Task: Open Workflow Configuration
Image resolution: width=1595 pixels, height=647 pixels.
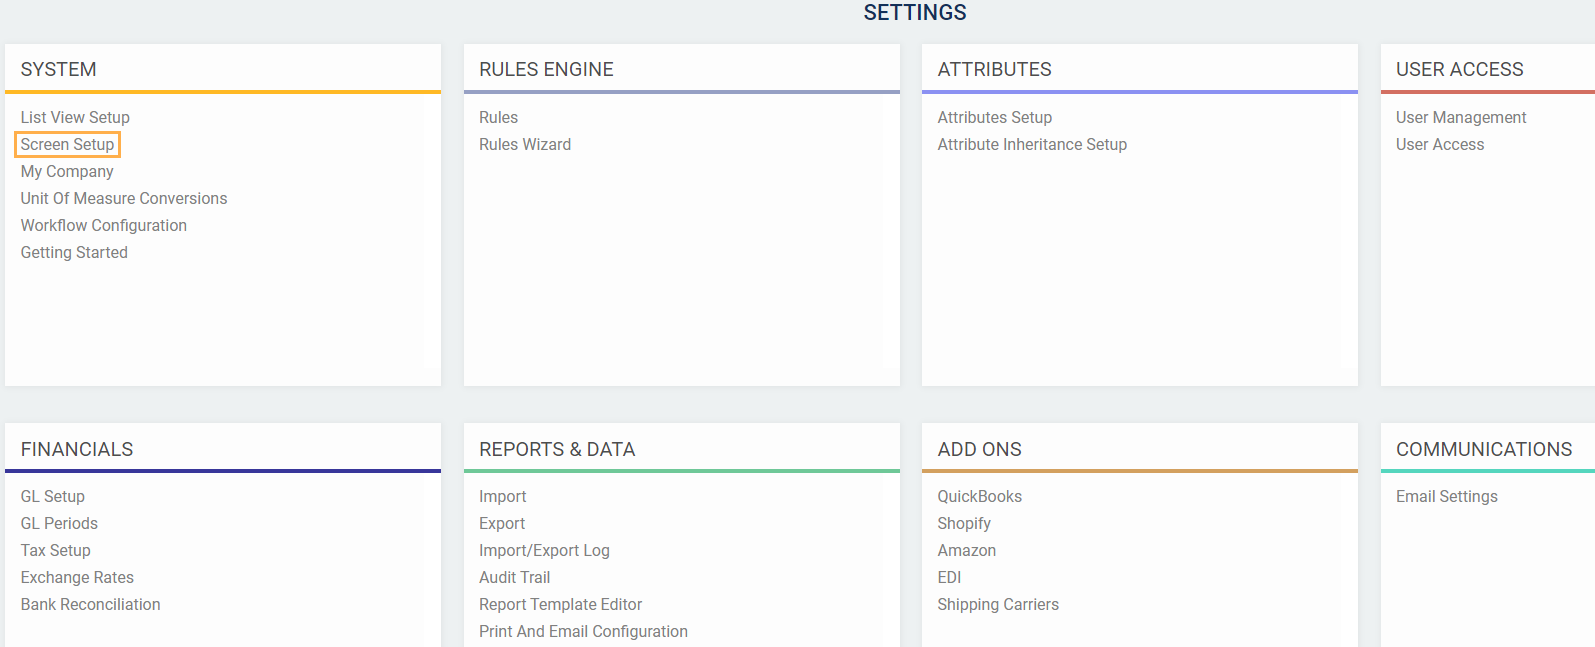Action: pos(104,225)
